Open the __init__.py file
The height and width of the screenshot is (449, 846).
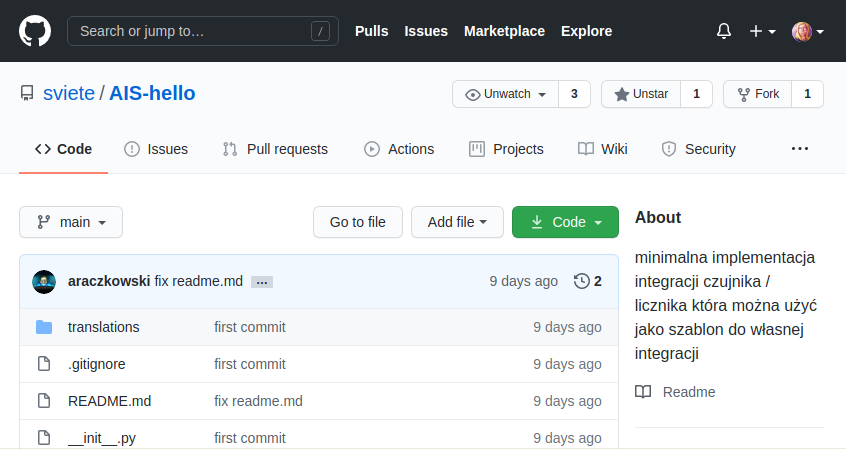click(x=102, y=438)
